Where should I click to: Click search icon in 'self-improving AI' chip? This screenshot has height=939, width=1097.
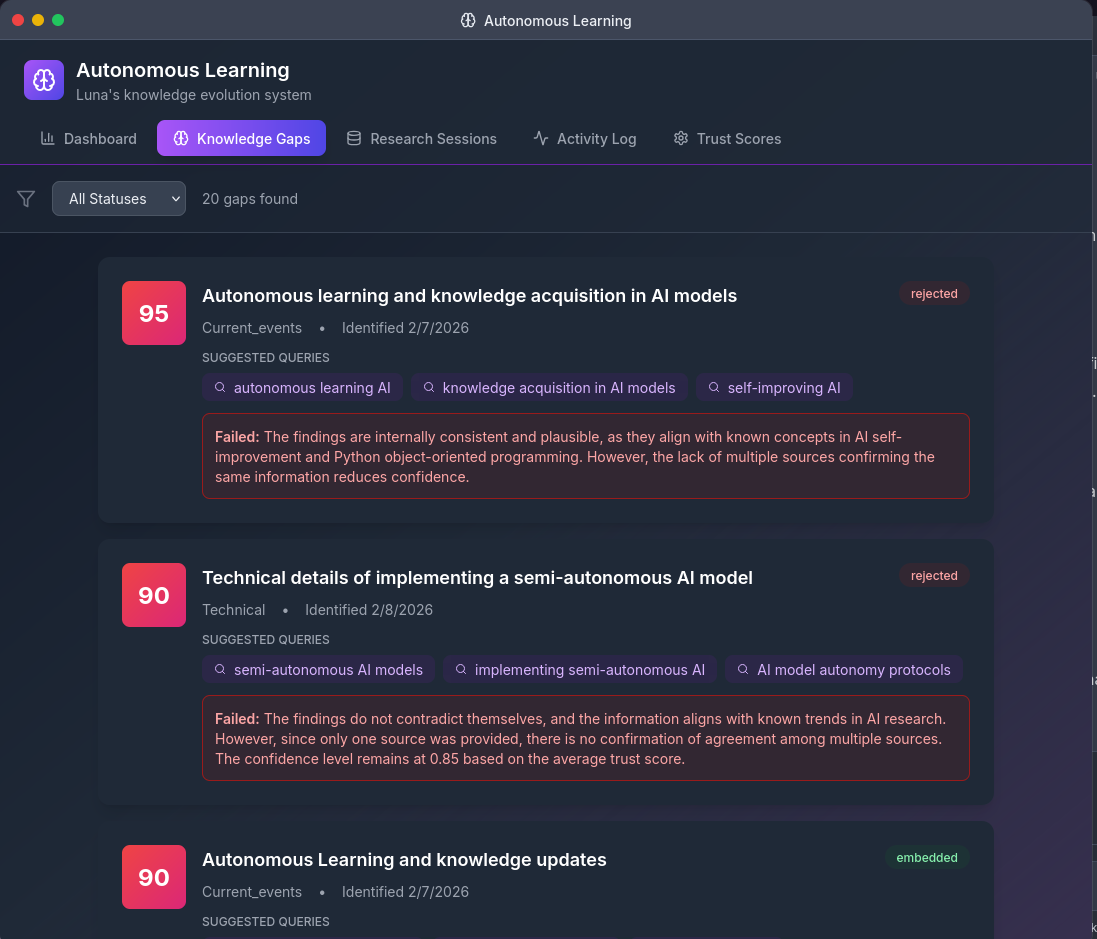pos(714,387)
